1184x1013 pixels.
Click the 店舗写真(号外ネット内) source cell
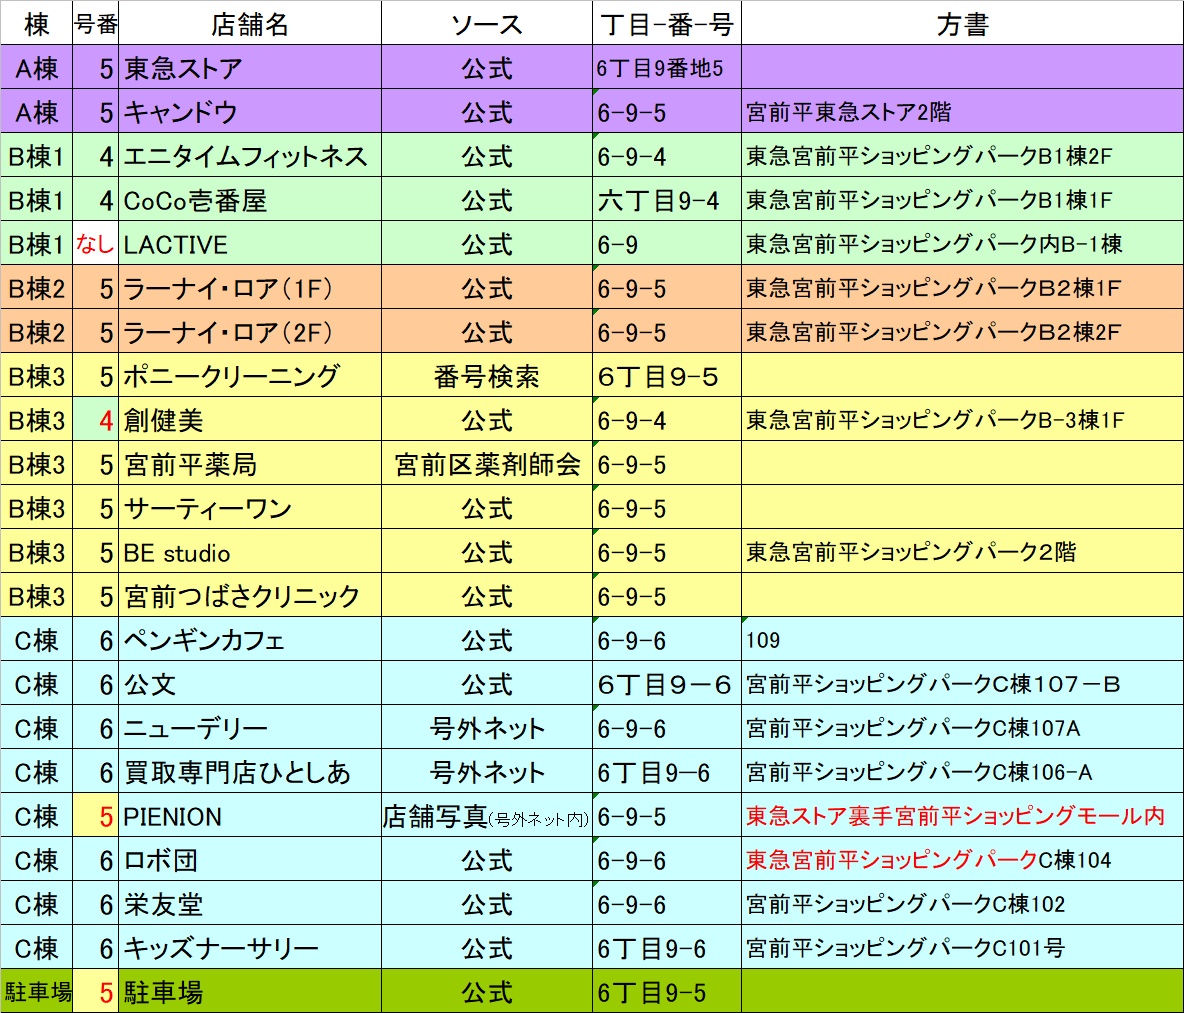pyautogui.click(x=487, y=815)
